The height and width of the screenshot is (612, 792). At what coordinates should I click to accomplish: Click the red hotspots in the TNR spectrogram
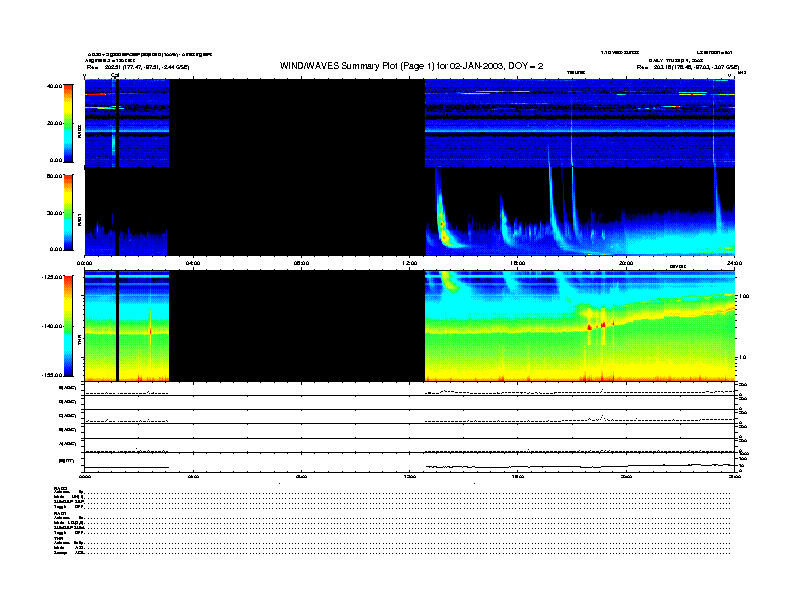(x=601, y=325)
